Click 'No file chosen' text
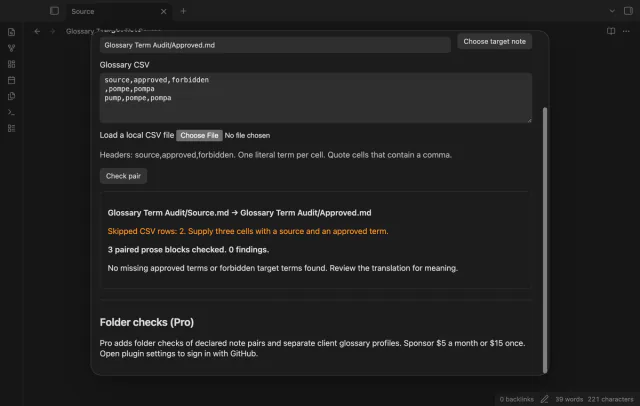Viewport: 640px width, 406px height. click(x=247, y=135)
